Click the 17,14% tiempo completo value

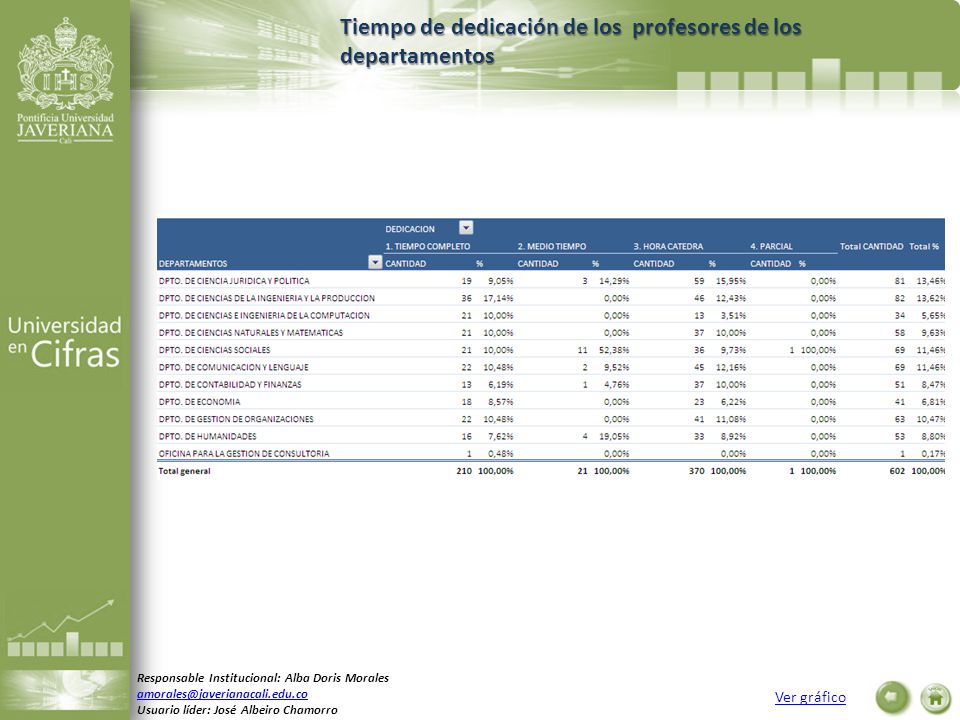point(498,298)
